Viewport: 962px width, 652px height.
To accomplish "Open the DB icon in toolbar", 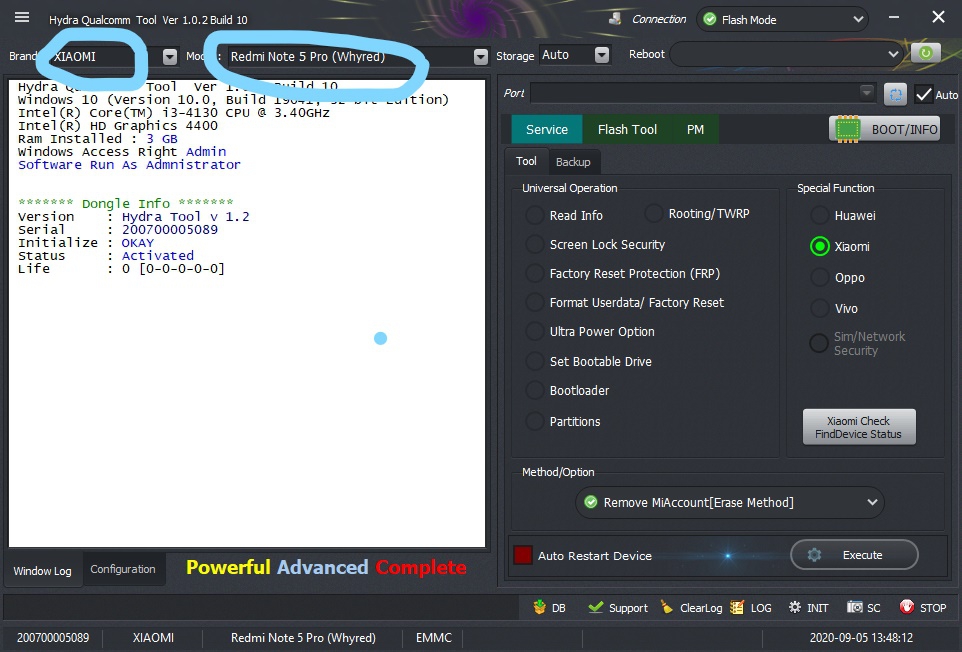I will coord(539,607).
